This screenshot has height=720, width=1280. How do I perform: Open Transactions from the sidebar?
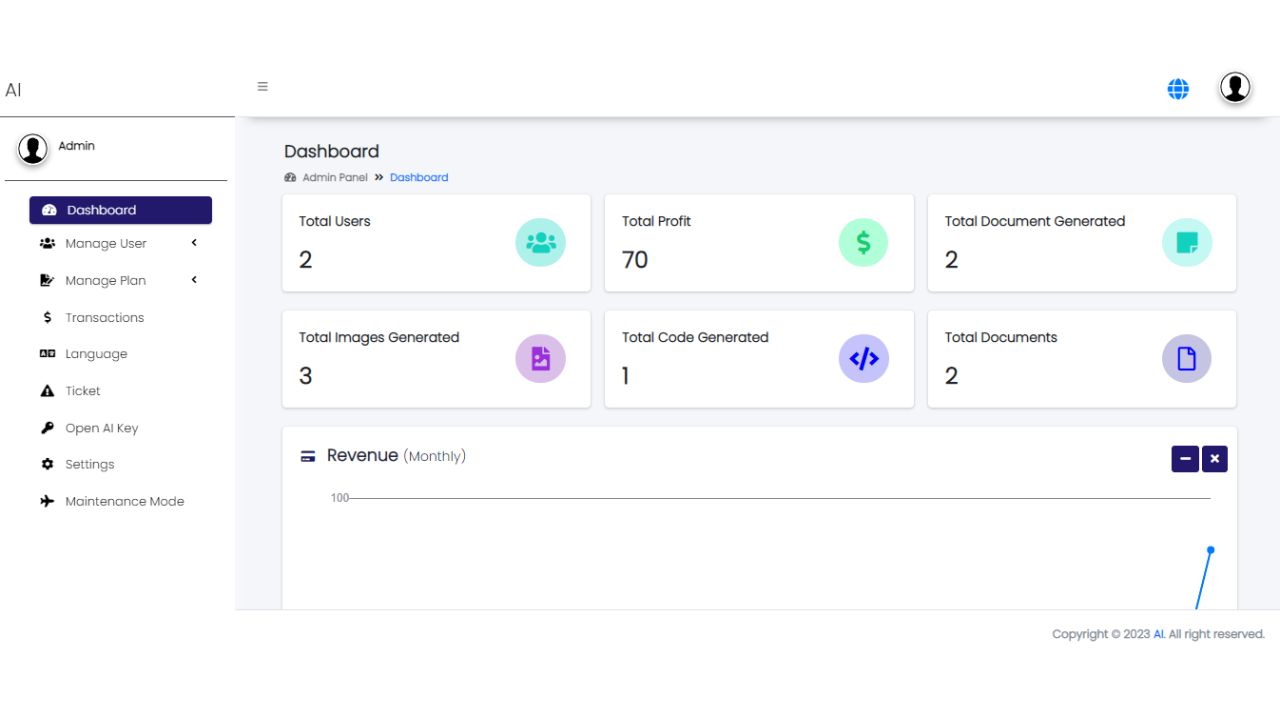click(104, 318)
